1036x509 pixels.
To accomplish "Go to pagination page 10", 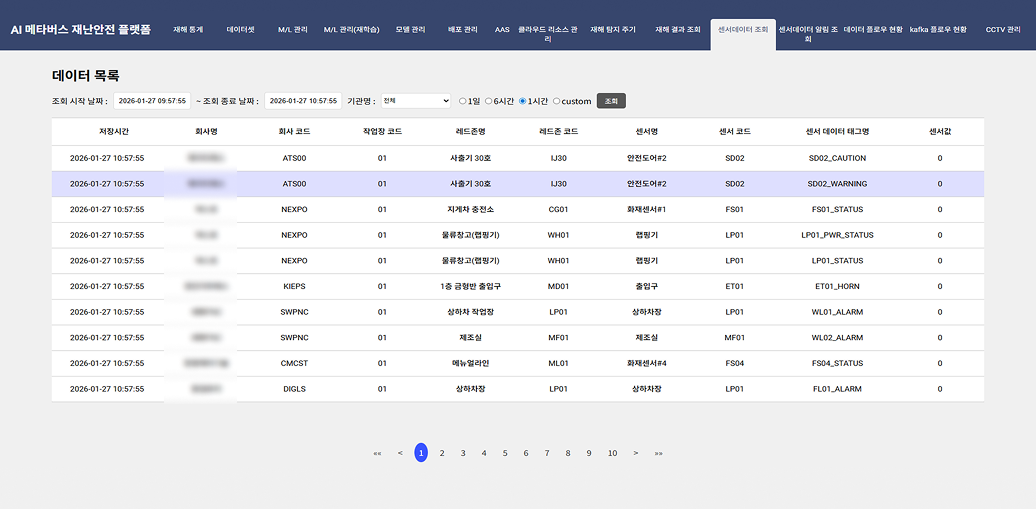I will [612, 453].
